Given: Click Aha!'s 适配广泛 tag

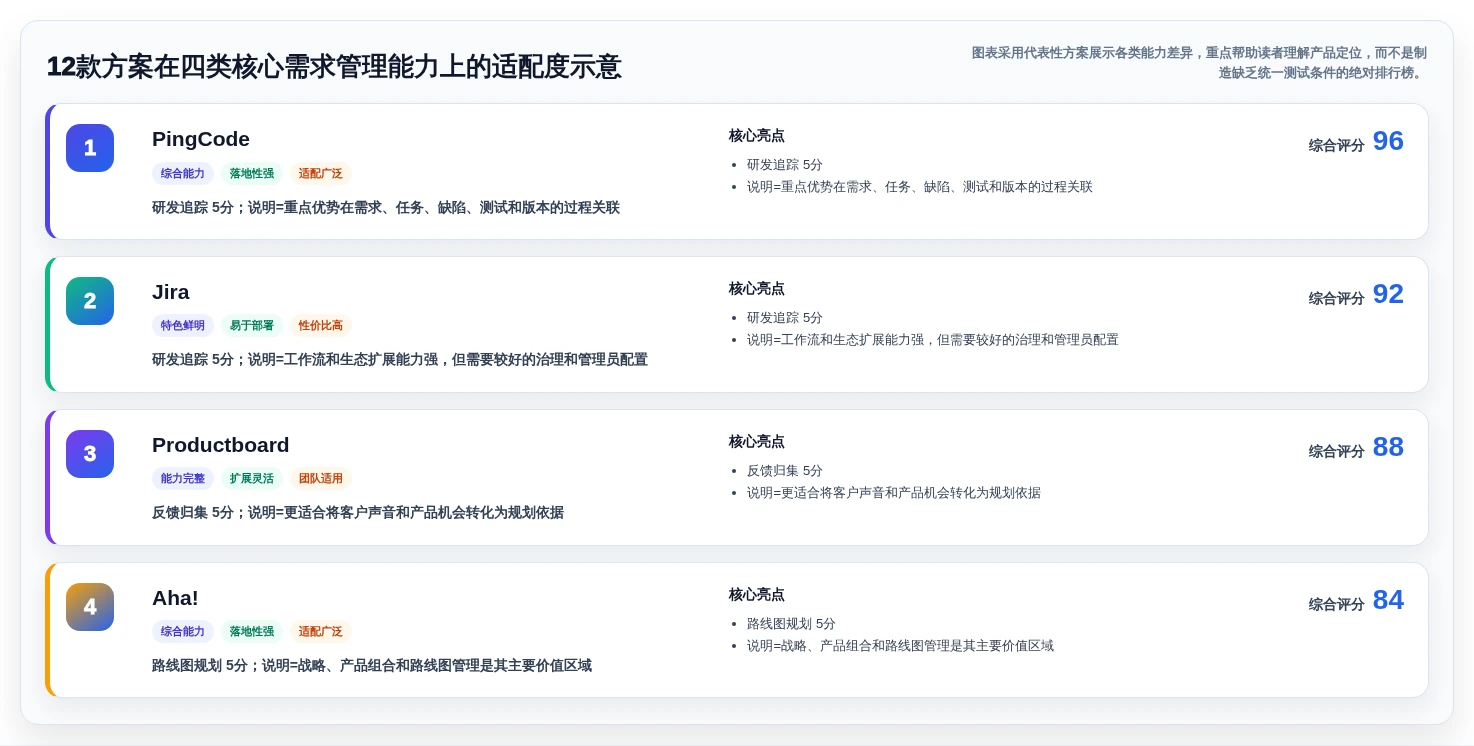Looking at the screenshot, I should [x=321, y=632].
